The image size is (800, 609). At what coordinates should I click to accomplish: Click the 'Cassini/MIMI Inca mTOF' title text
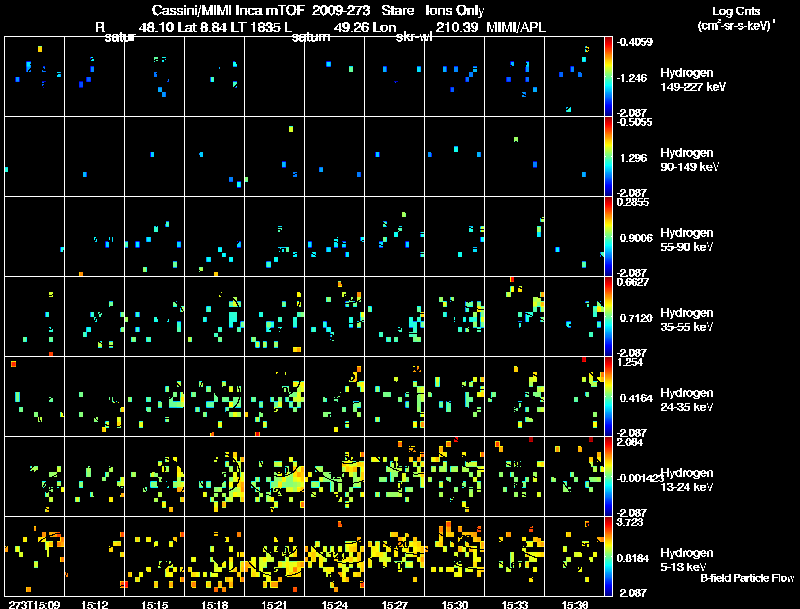tap(228, 11)
